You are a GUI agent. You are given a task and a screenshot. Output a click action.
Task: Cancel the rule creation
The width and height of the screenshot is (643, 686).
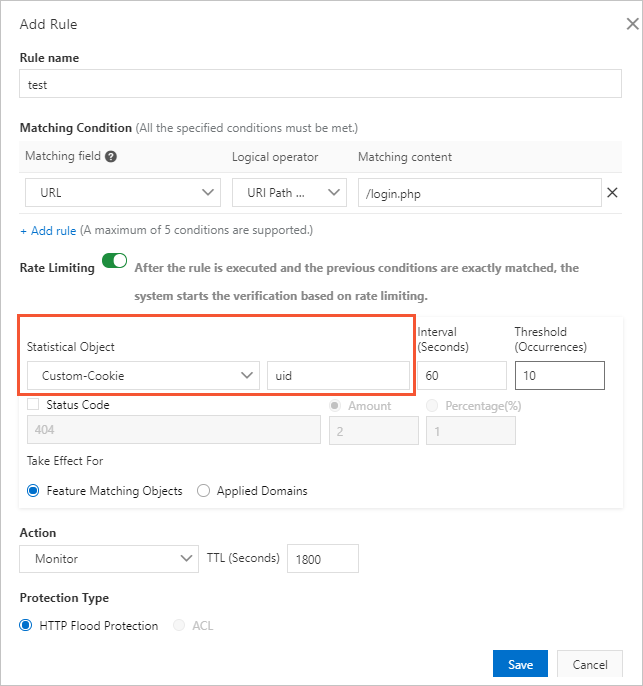coord(590,665)
